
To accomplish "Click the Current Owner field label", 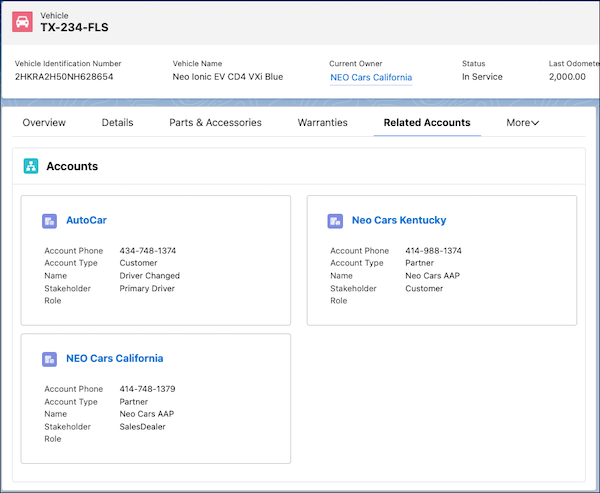I will pyautogui.click(x=355, y=64).
